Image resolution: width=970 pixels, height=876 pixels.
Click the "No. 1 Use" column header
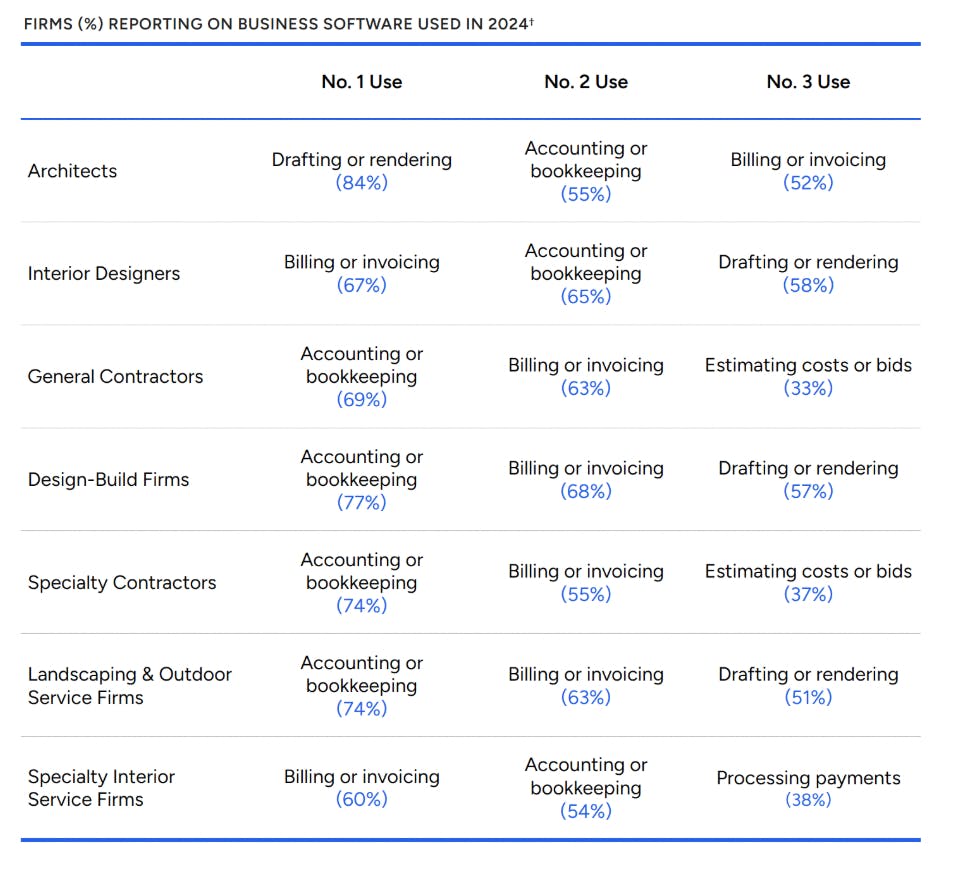[x=362, y=82]
